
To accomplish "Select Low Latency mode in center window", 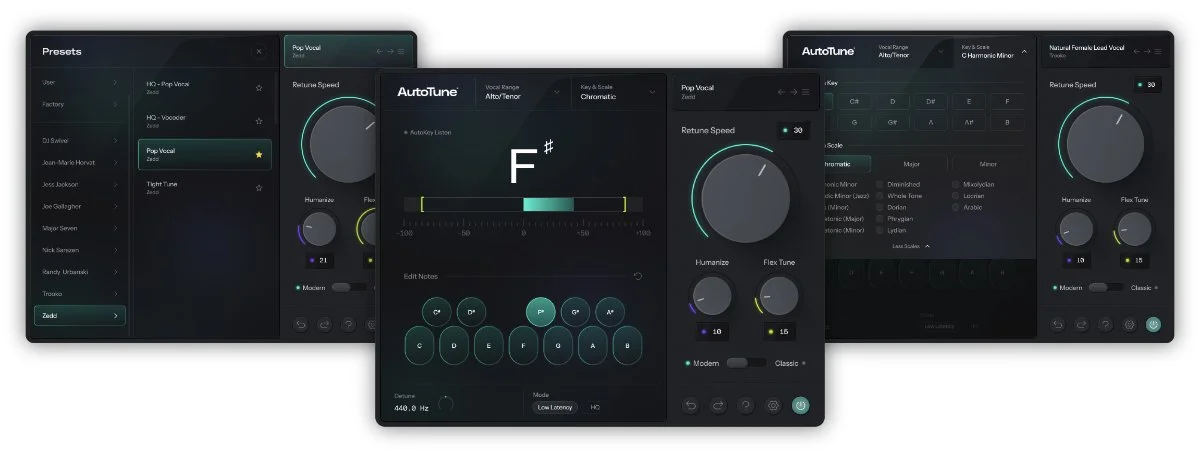I will (x=555, y=407).
